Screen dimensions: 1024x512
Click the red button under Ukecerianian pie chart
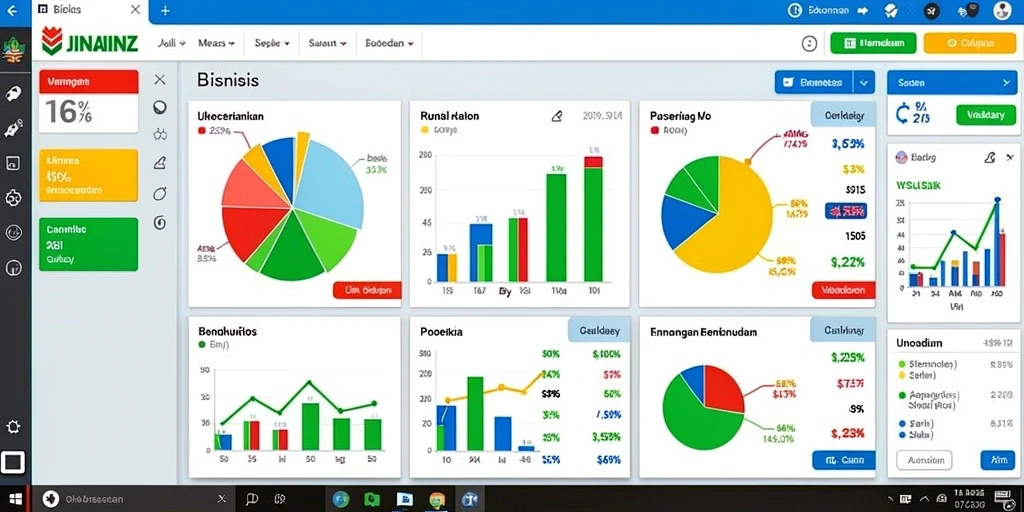pyautogui.click(x=366, y=290)
